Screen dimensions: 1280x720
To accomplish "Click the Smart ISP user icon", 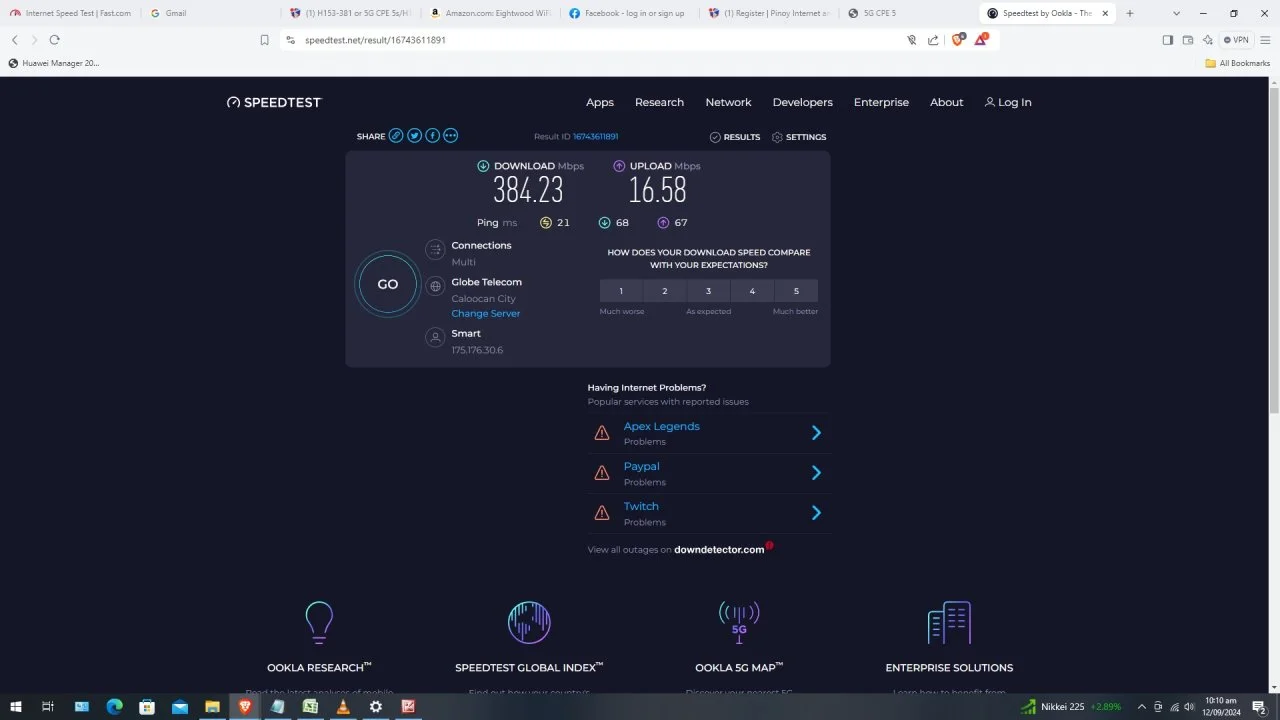I will [435, 338].
